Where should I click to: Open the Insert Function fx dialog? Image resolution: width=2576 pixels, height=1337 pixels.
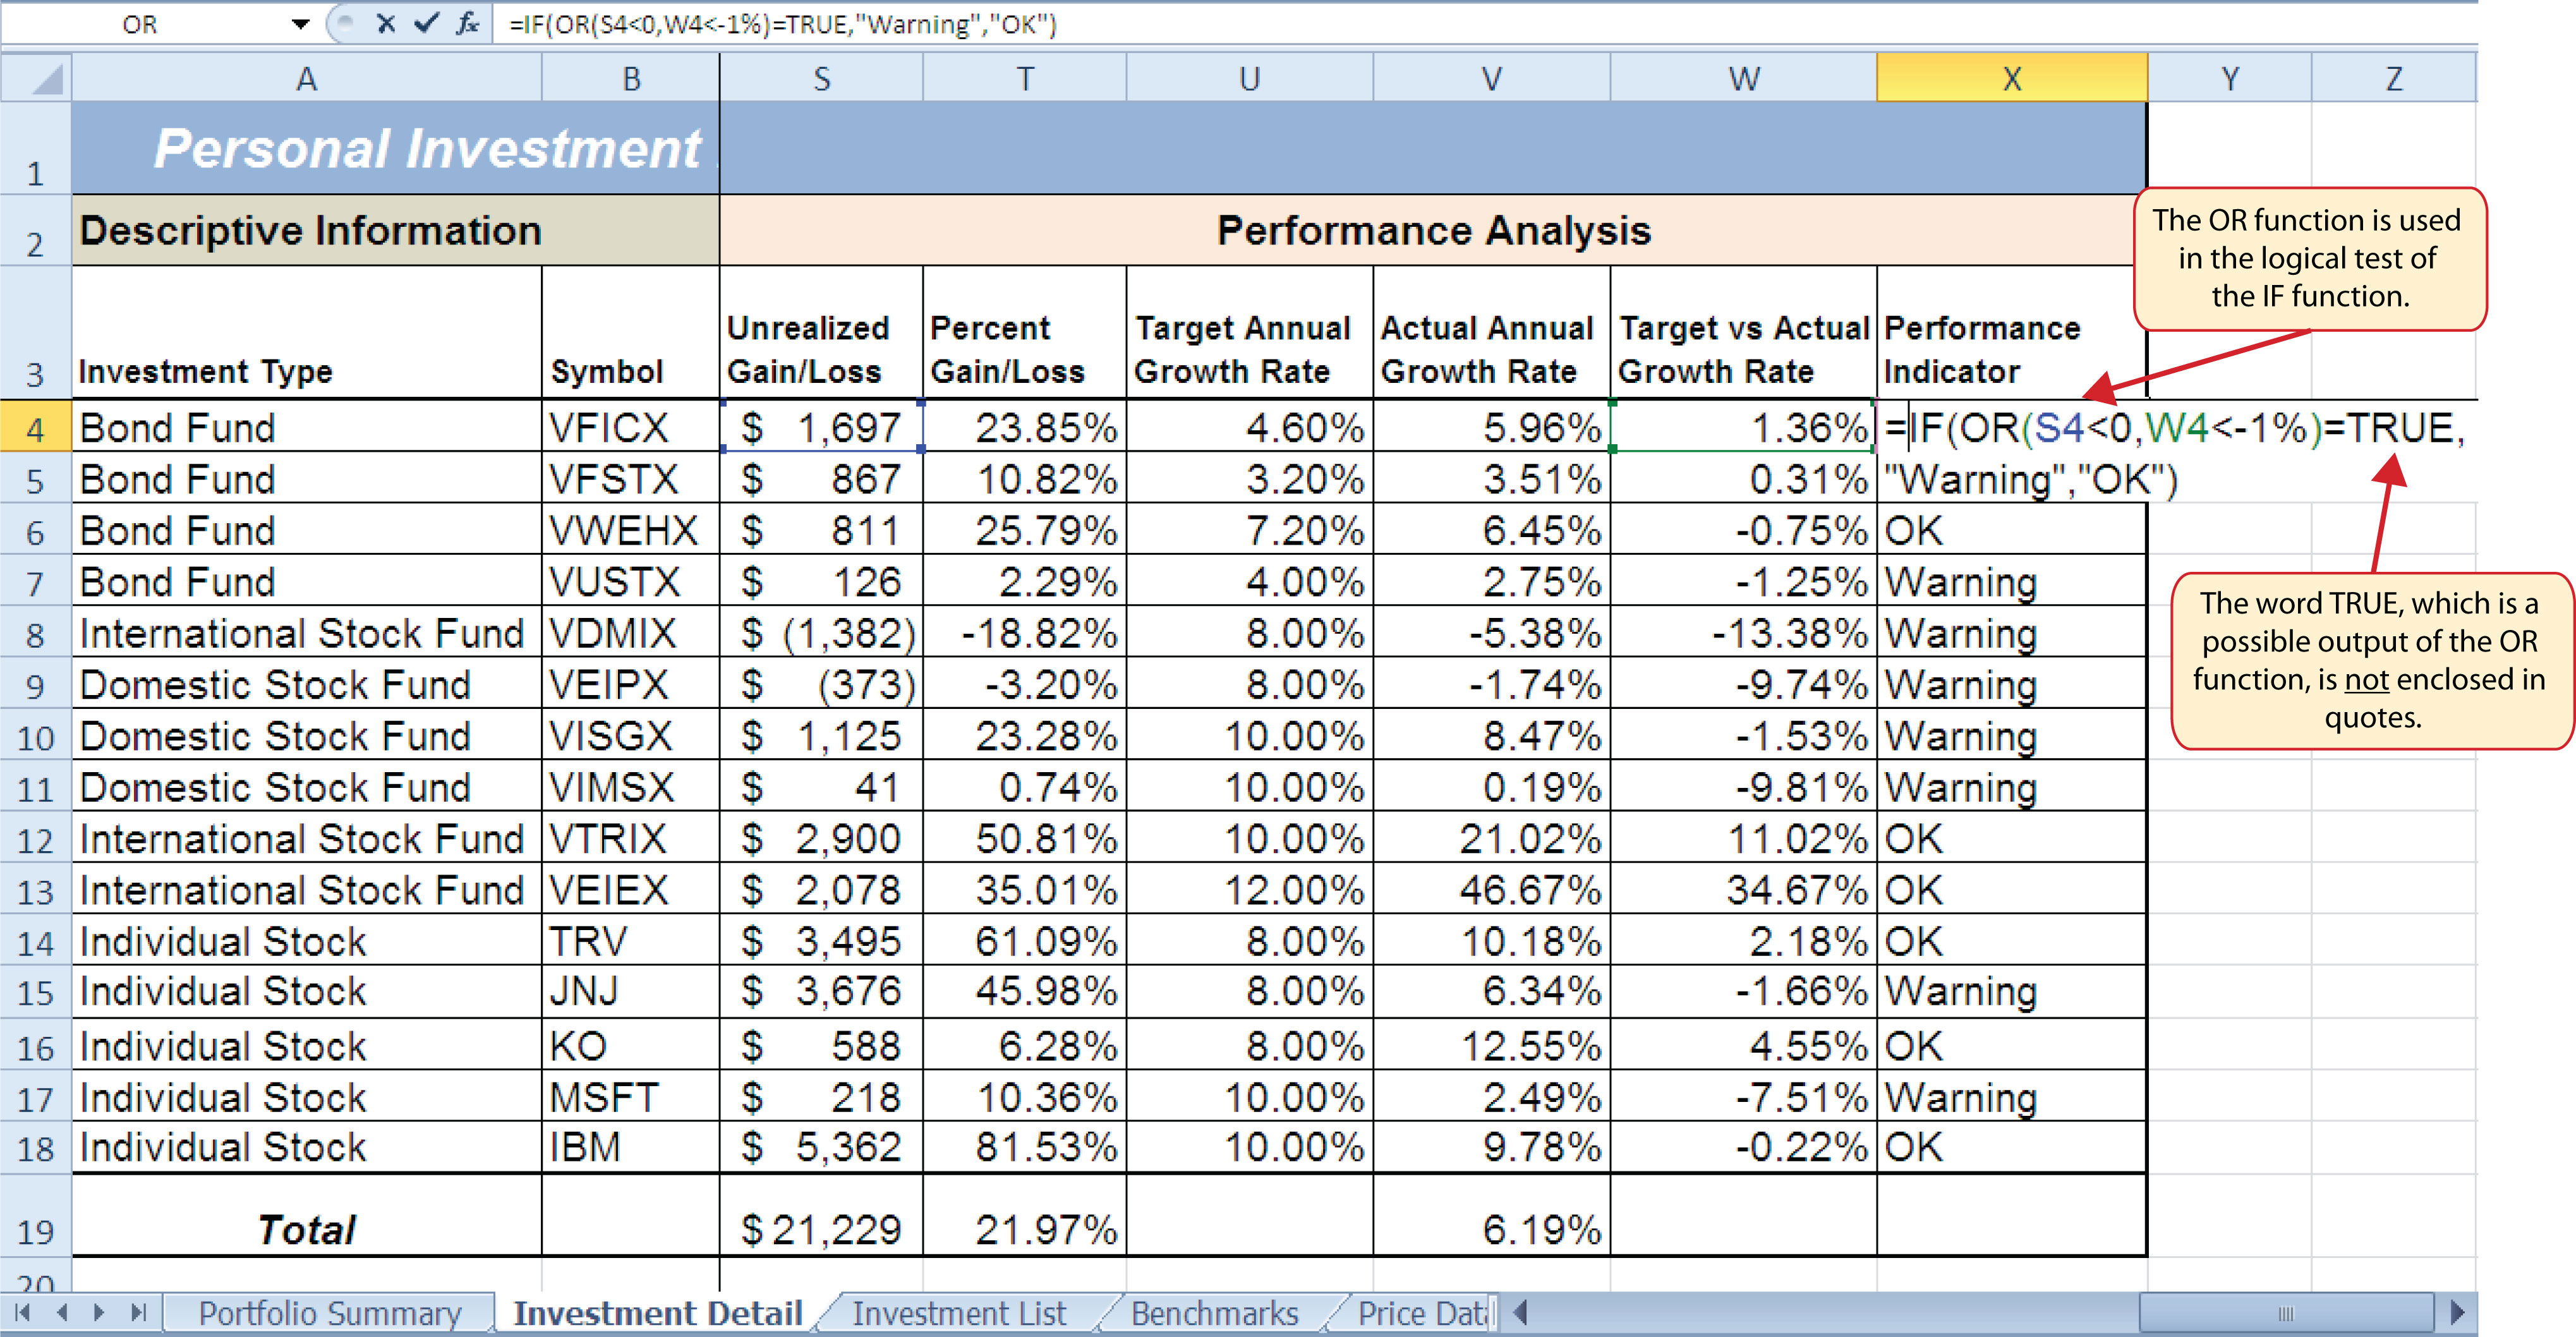click(467, 24)
